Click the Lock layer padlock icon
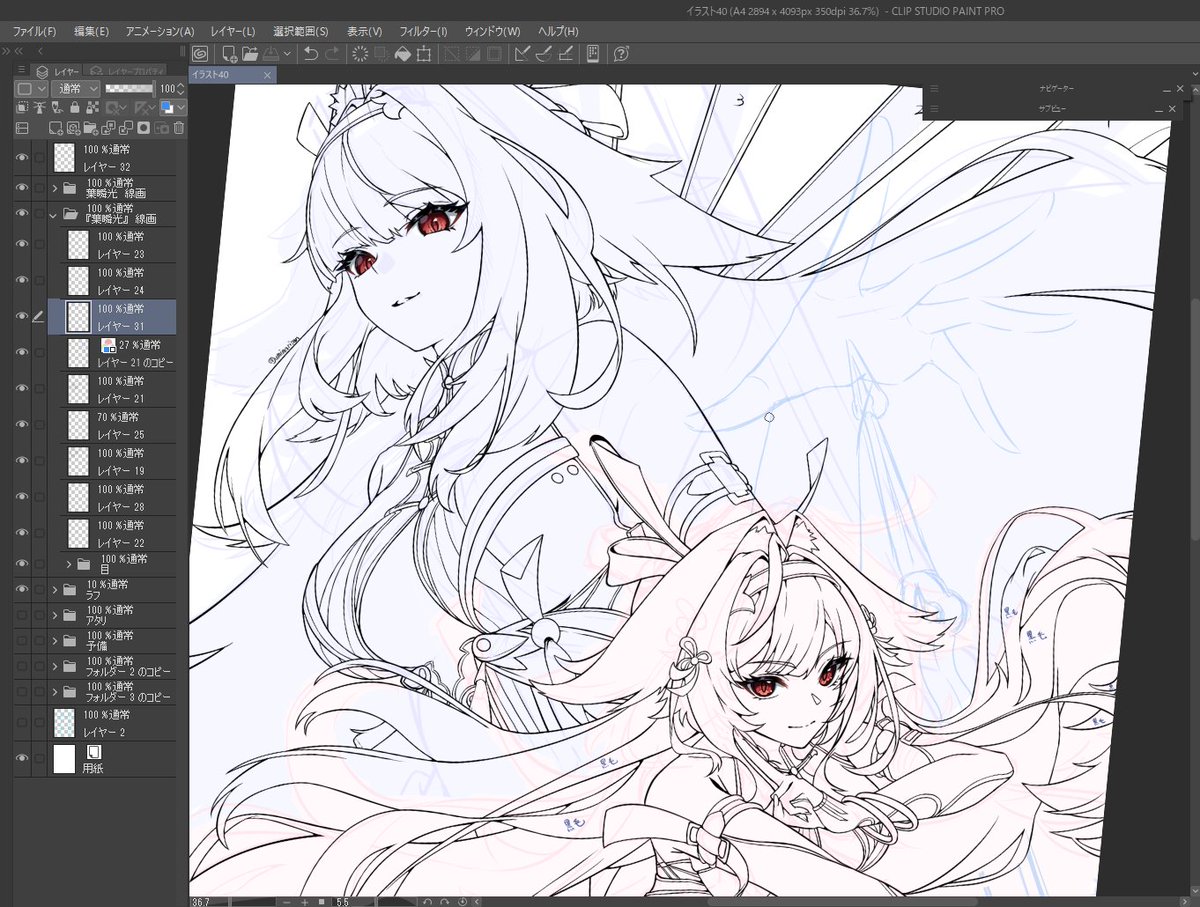Screen dimensions: 1200x907 pos(75,108)
